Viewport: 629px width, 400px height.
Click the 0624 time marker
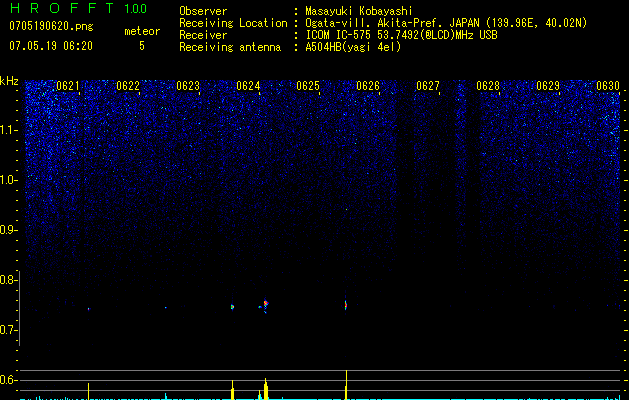pyautogui.click(x=248, y=86)
